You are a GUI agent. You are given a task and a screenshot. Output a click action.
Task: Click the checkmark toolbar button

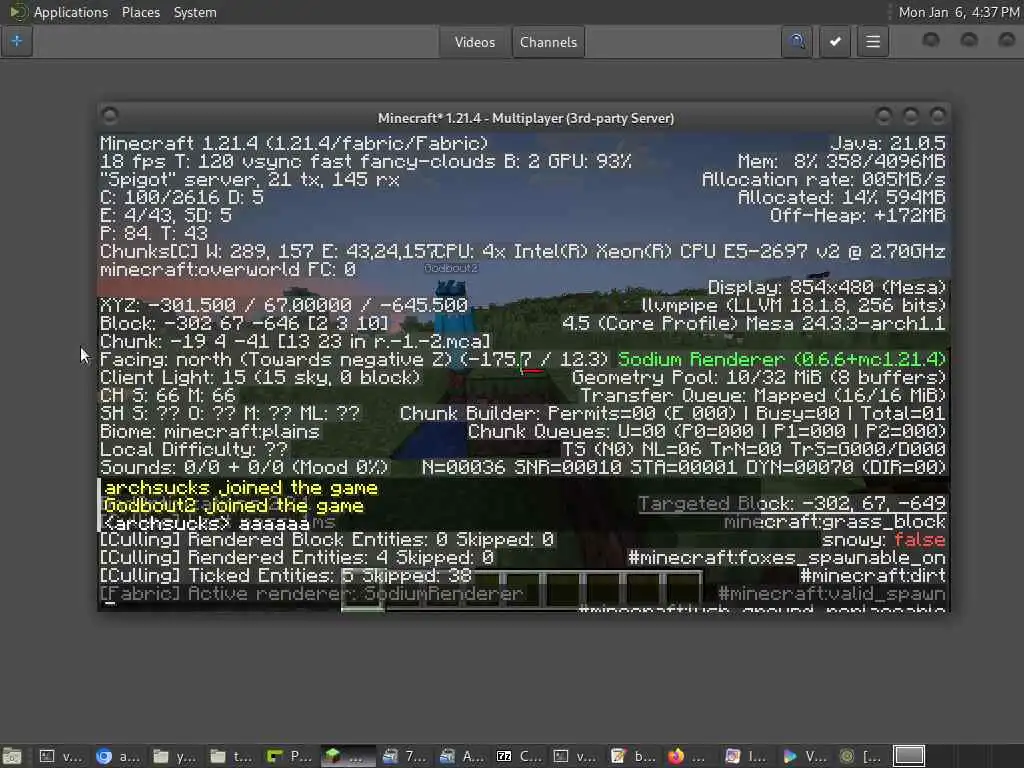tap(835, 42)
